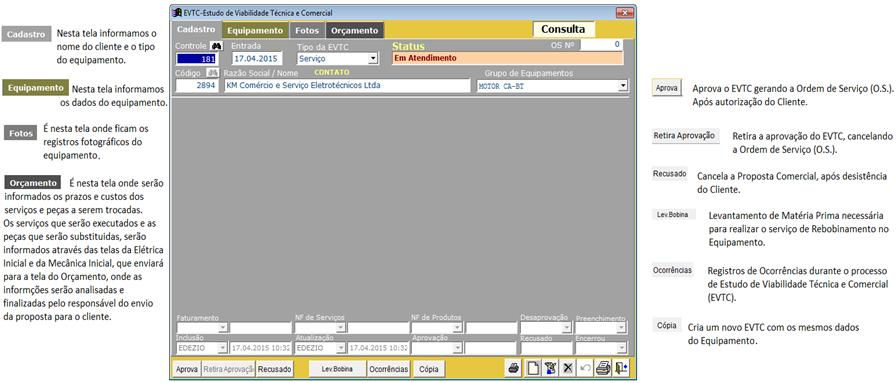
Task: Click the Retira Aprovação button
Action: [229, 369]
